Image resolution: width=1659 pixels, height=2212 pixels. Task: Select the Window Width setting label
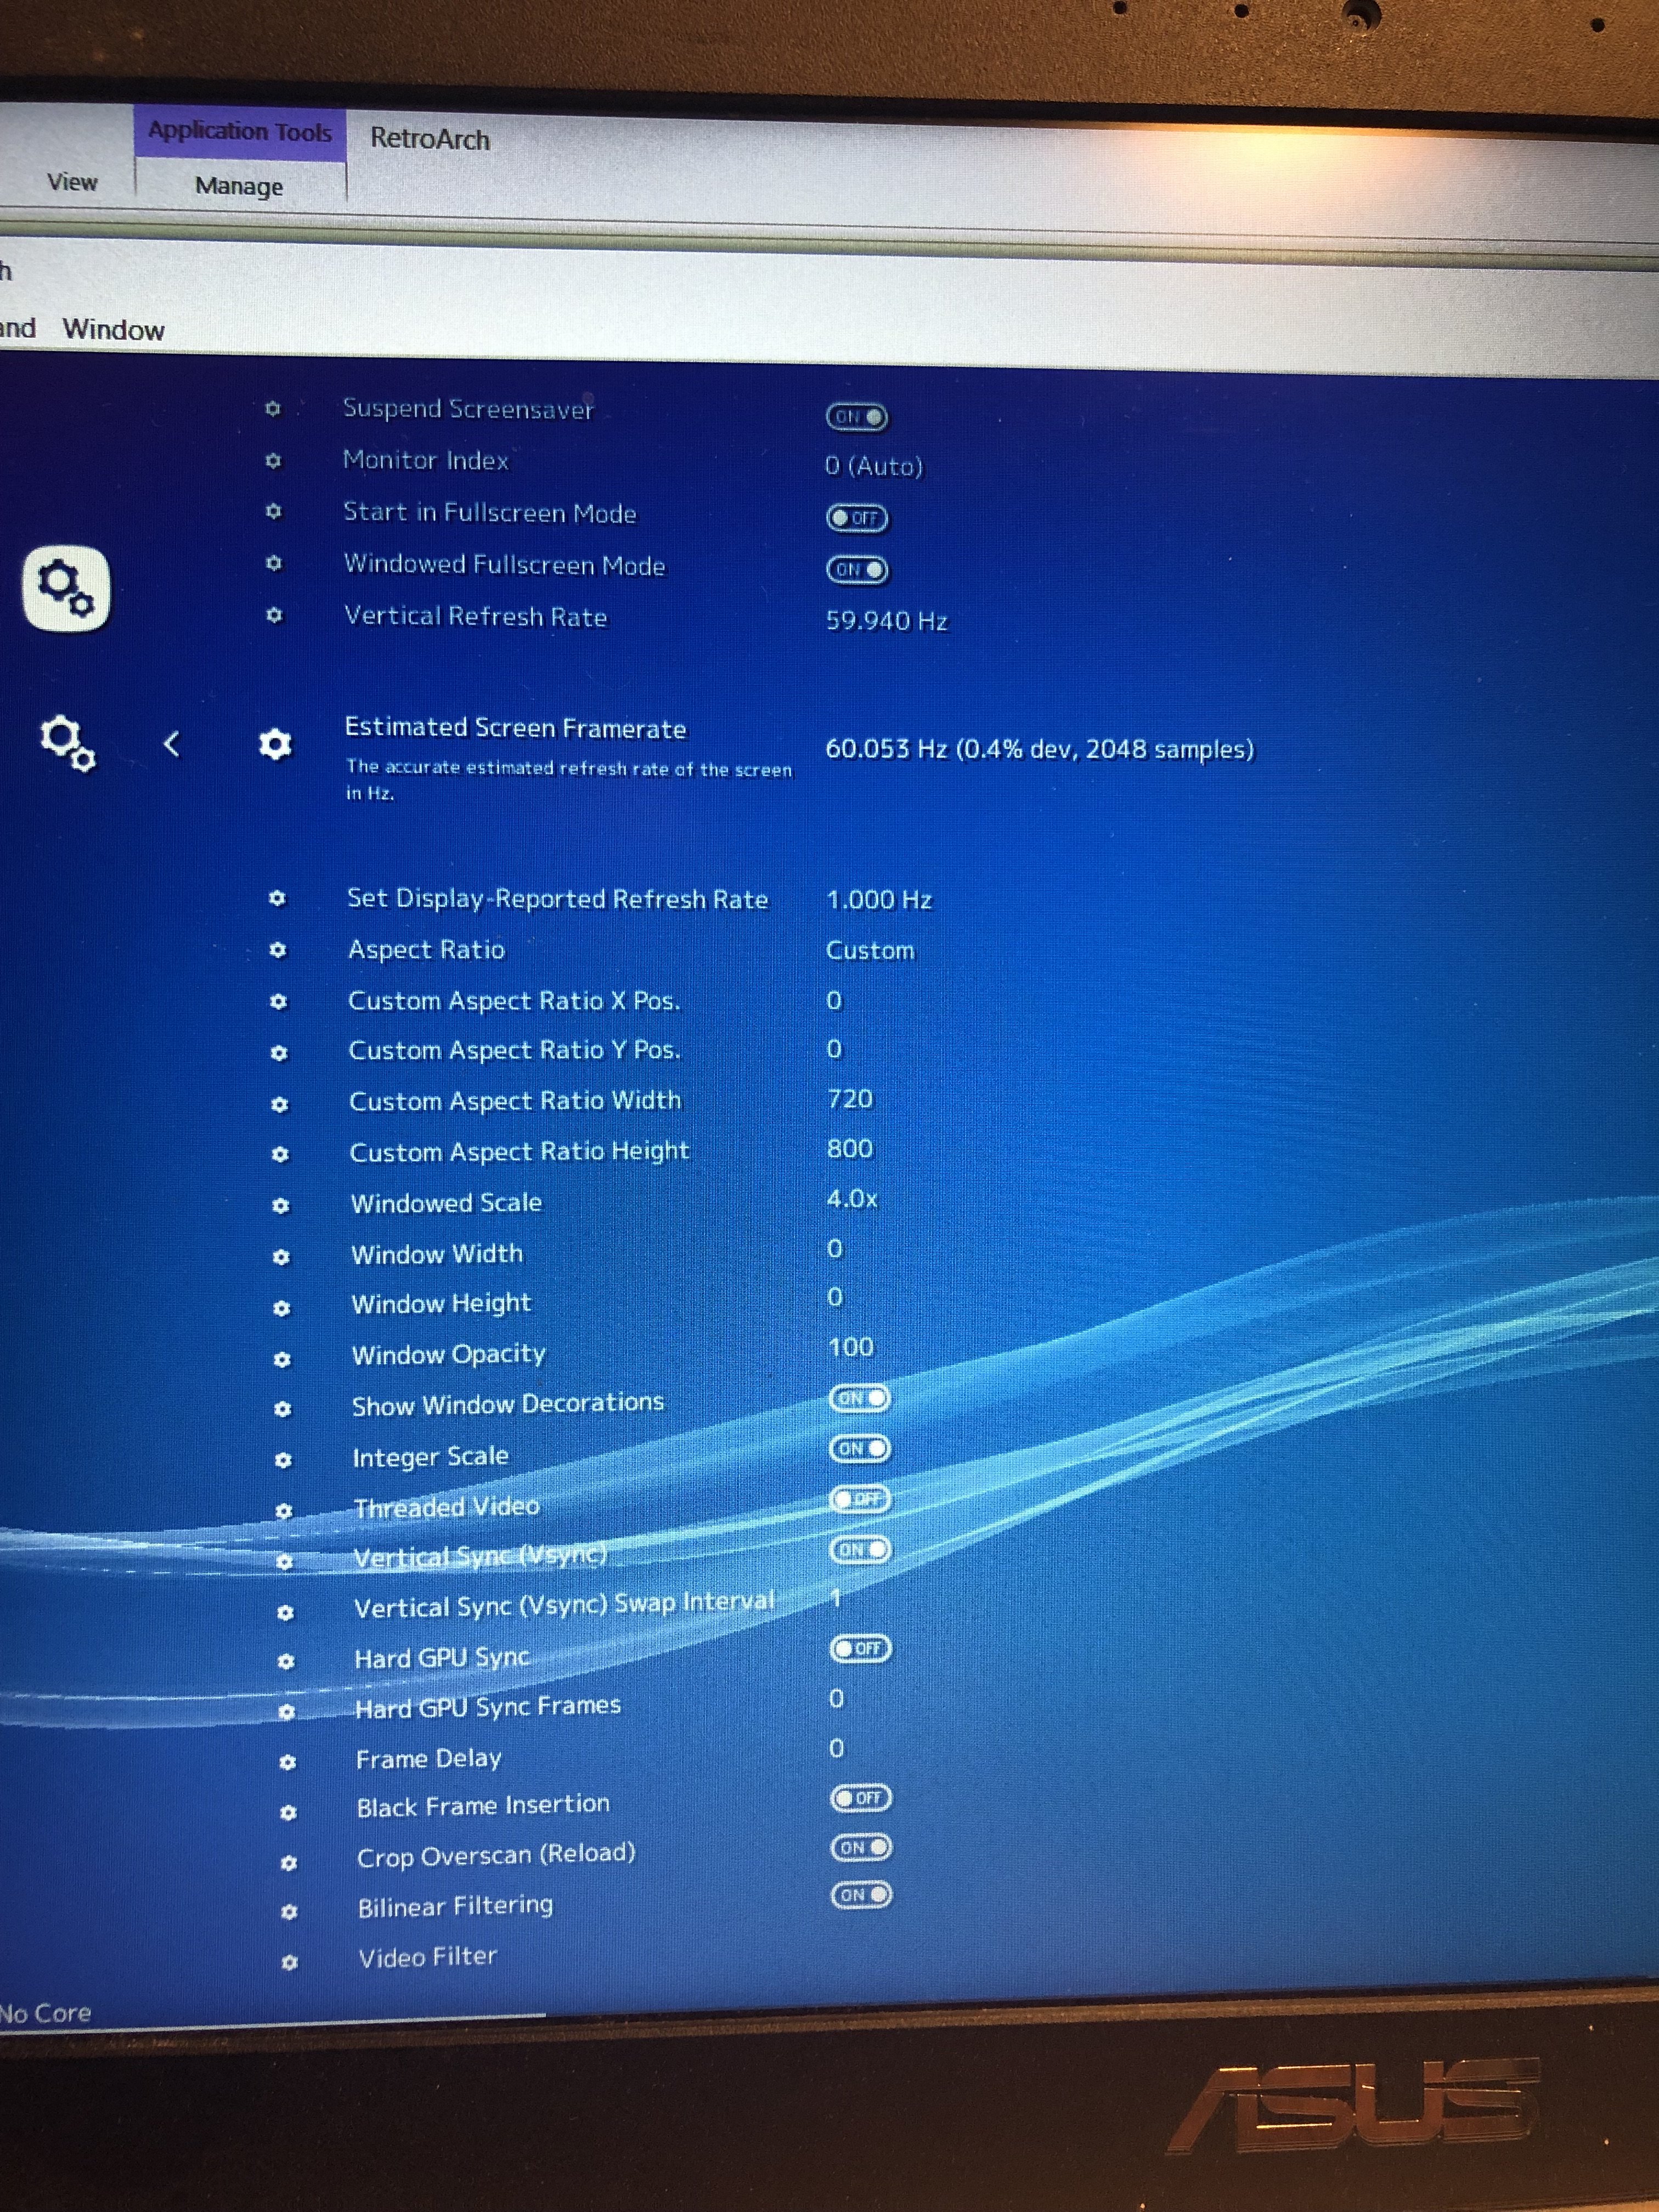tap(437, 1254)
